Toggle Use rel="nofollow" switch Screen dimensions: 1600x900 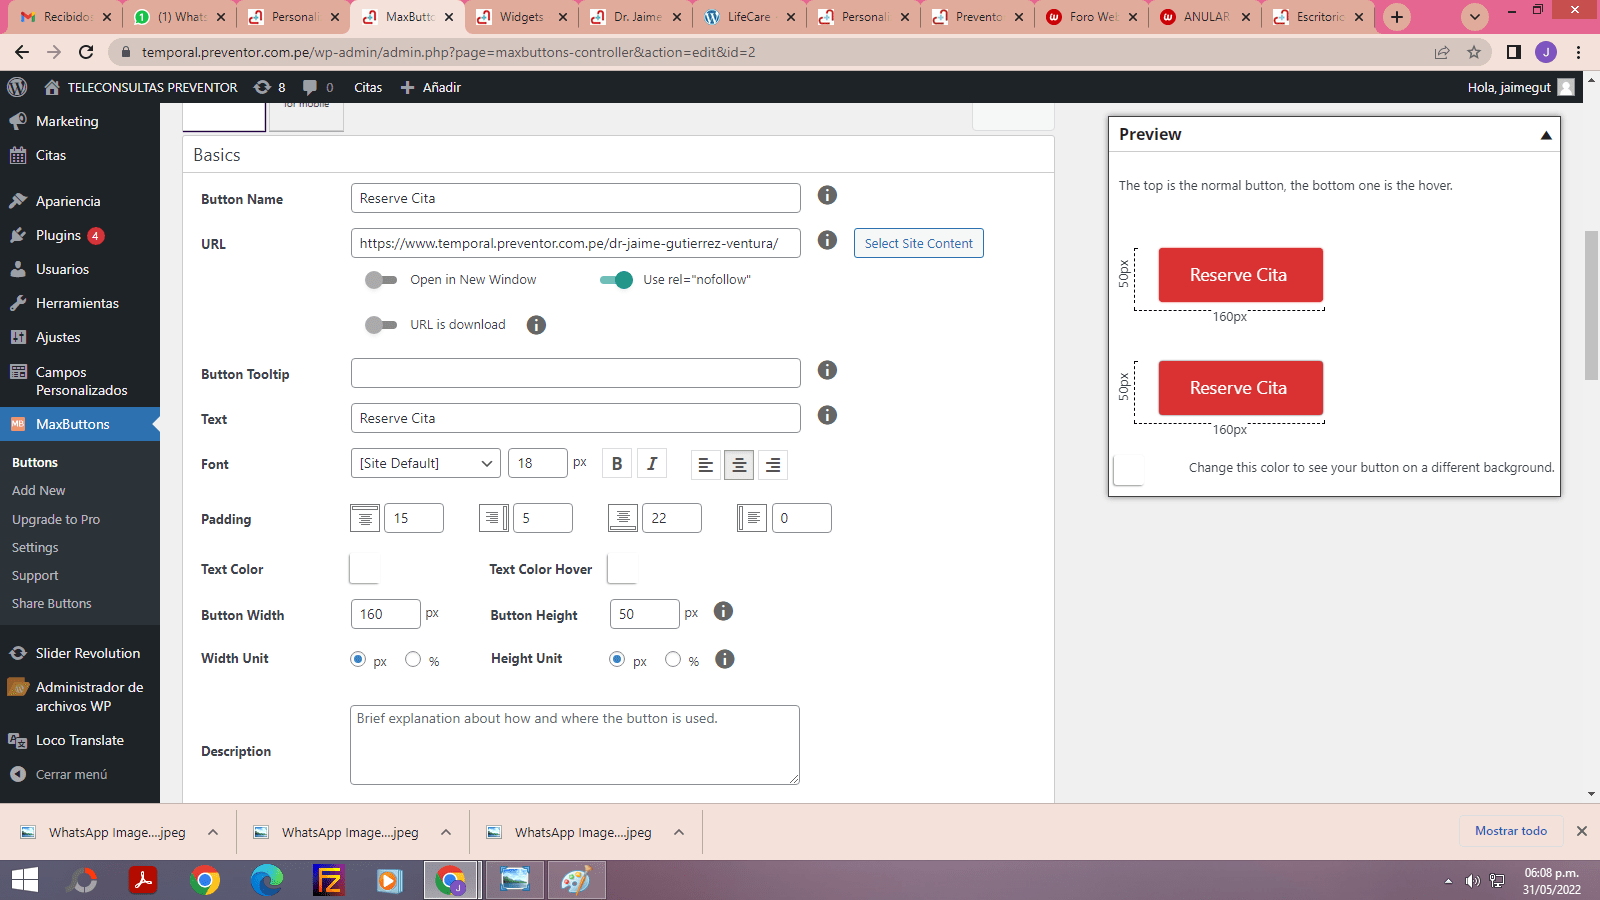[x=616, y=280]
